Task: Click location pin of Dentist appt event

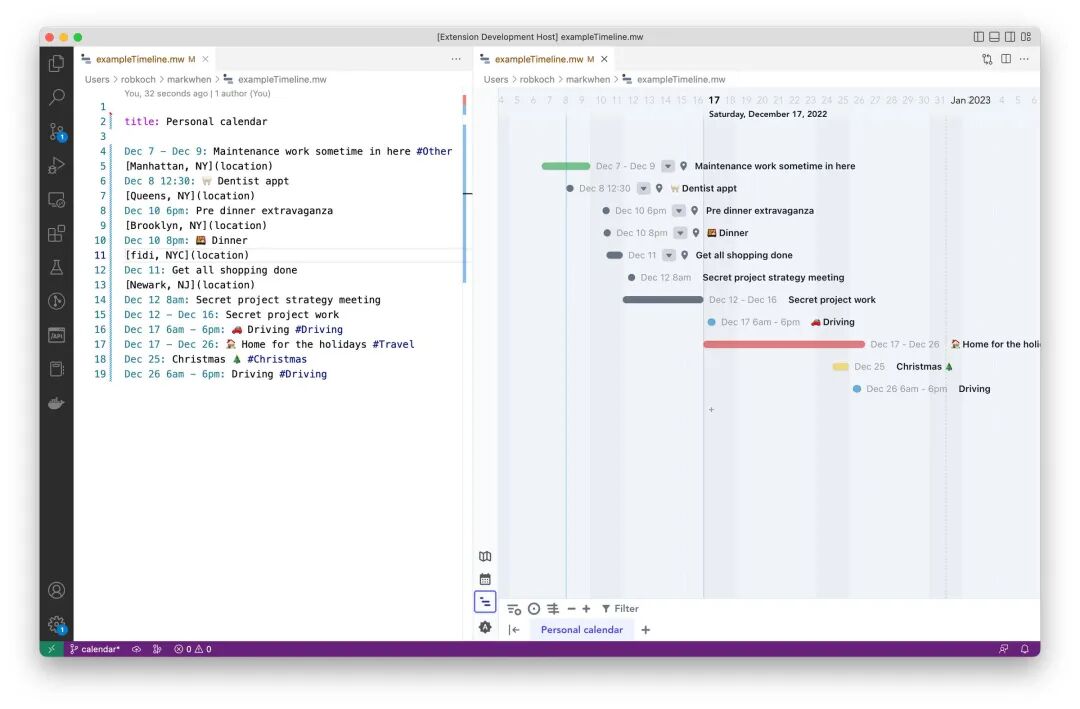Action: pos(659,188)
